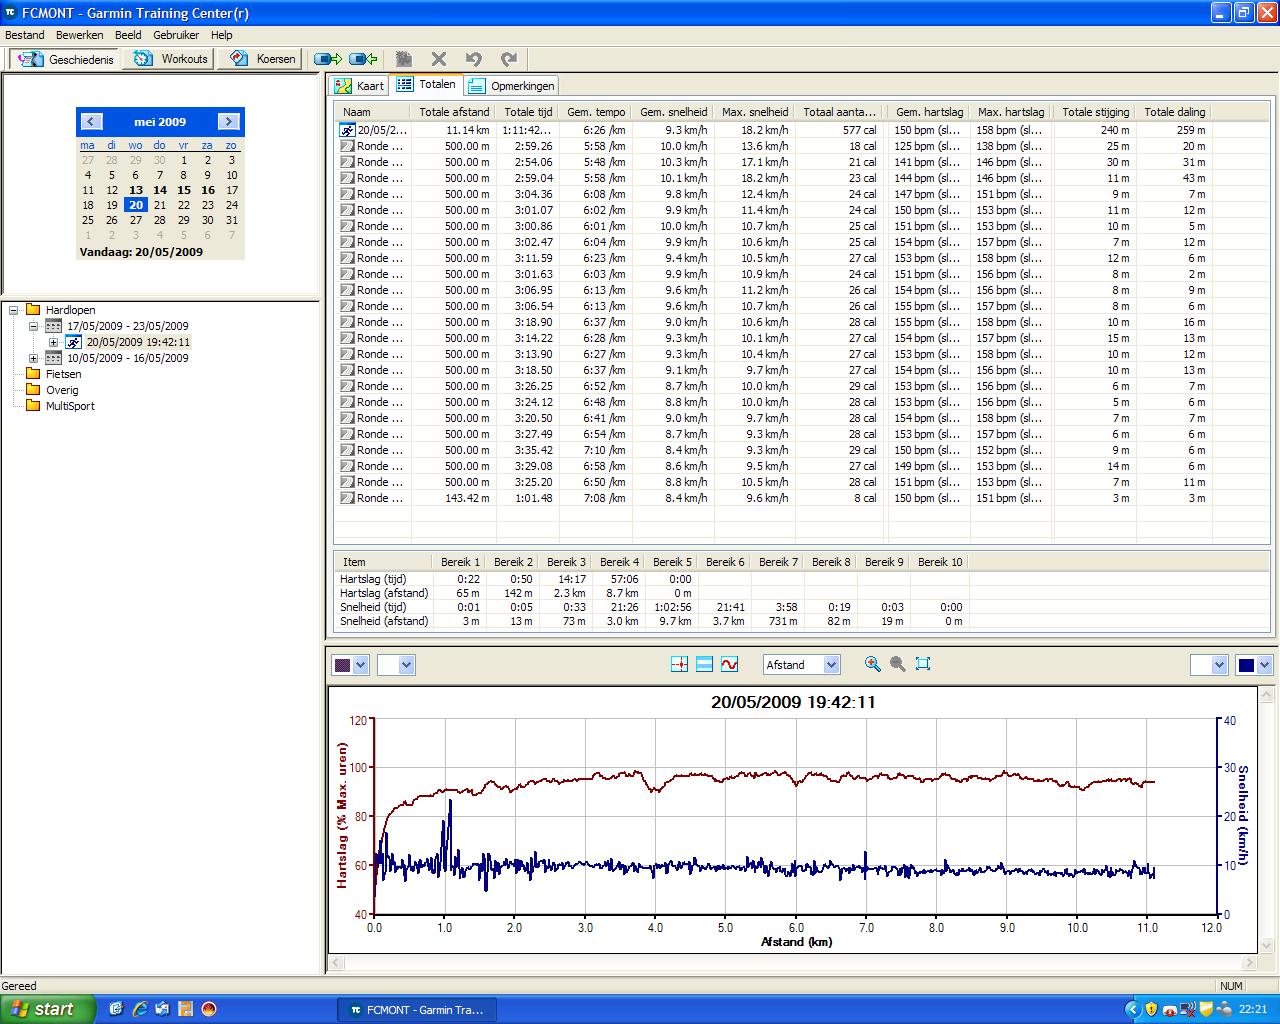The image size is (1280, 1024).
Task: Switch to the Totalen tab
Action: pyautogui.click(x=426, y=85)
